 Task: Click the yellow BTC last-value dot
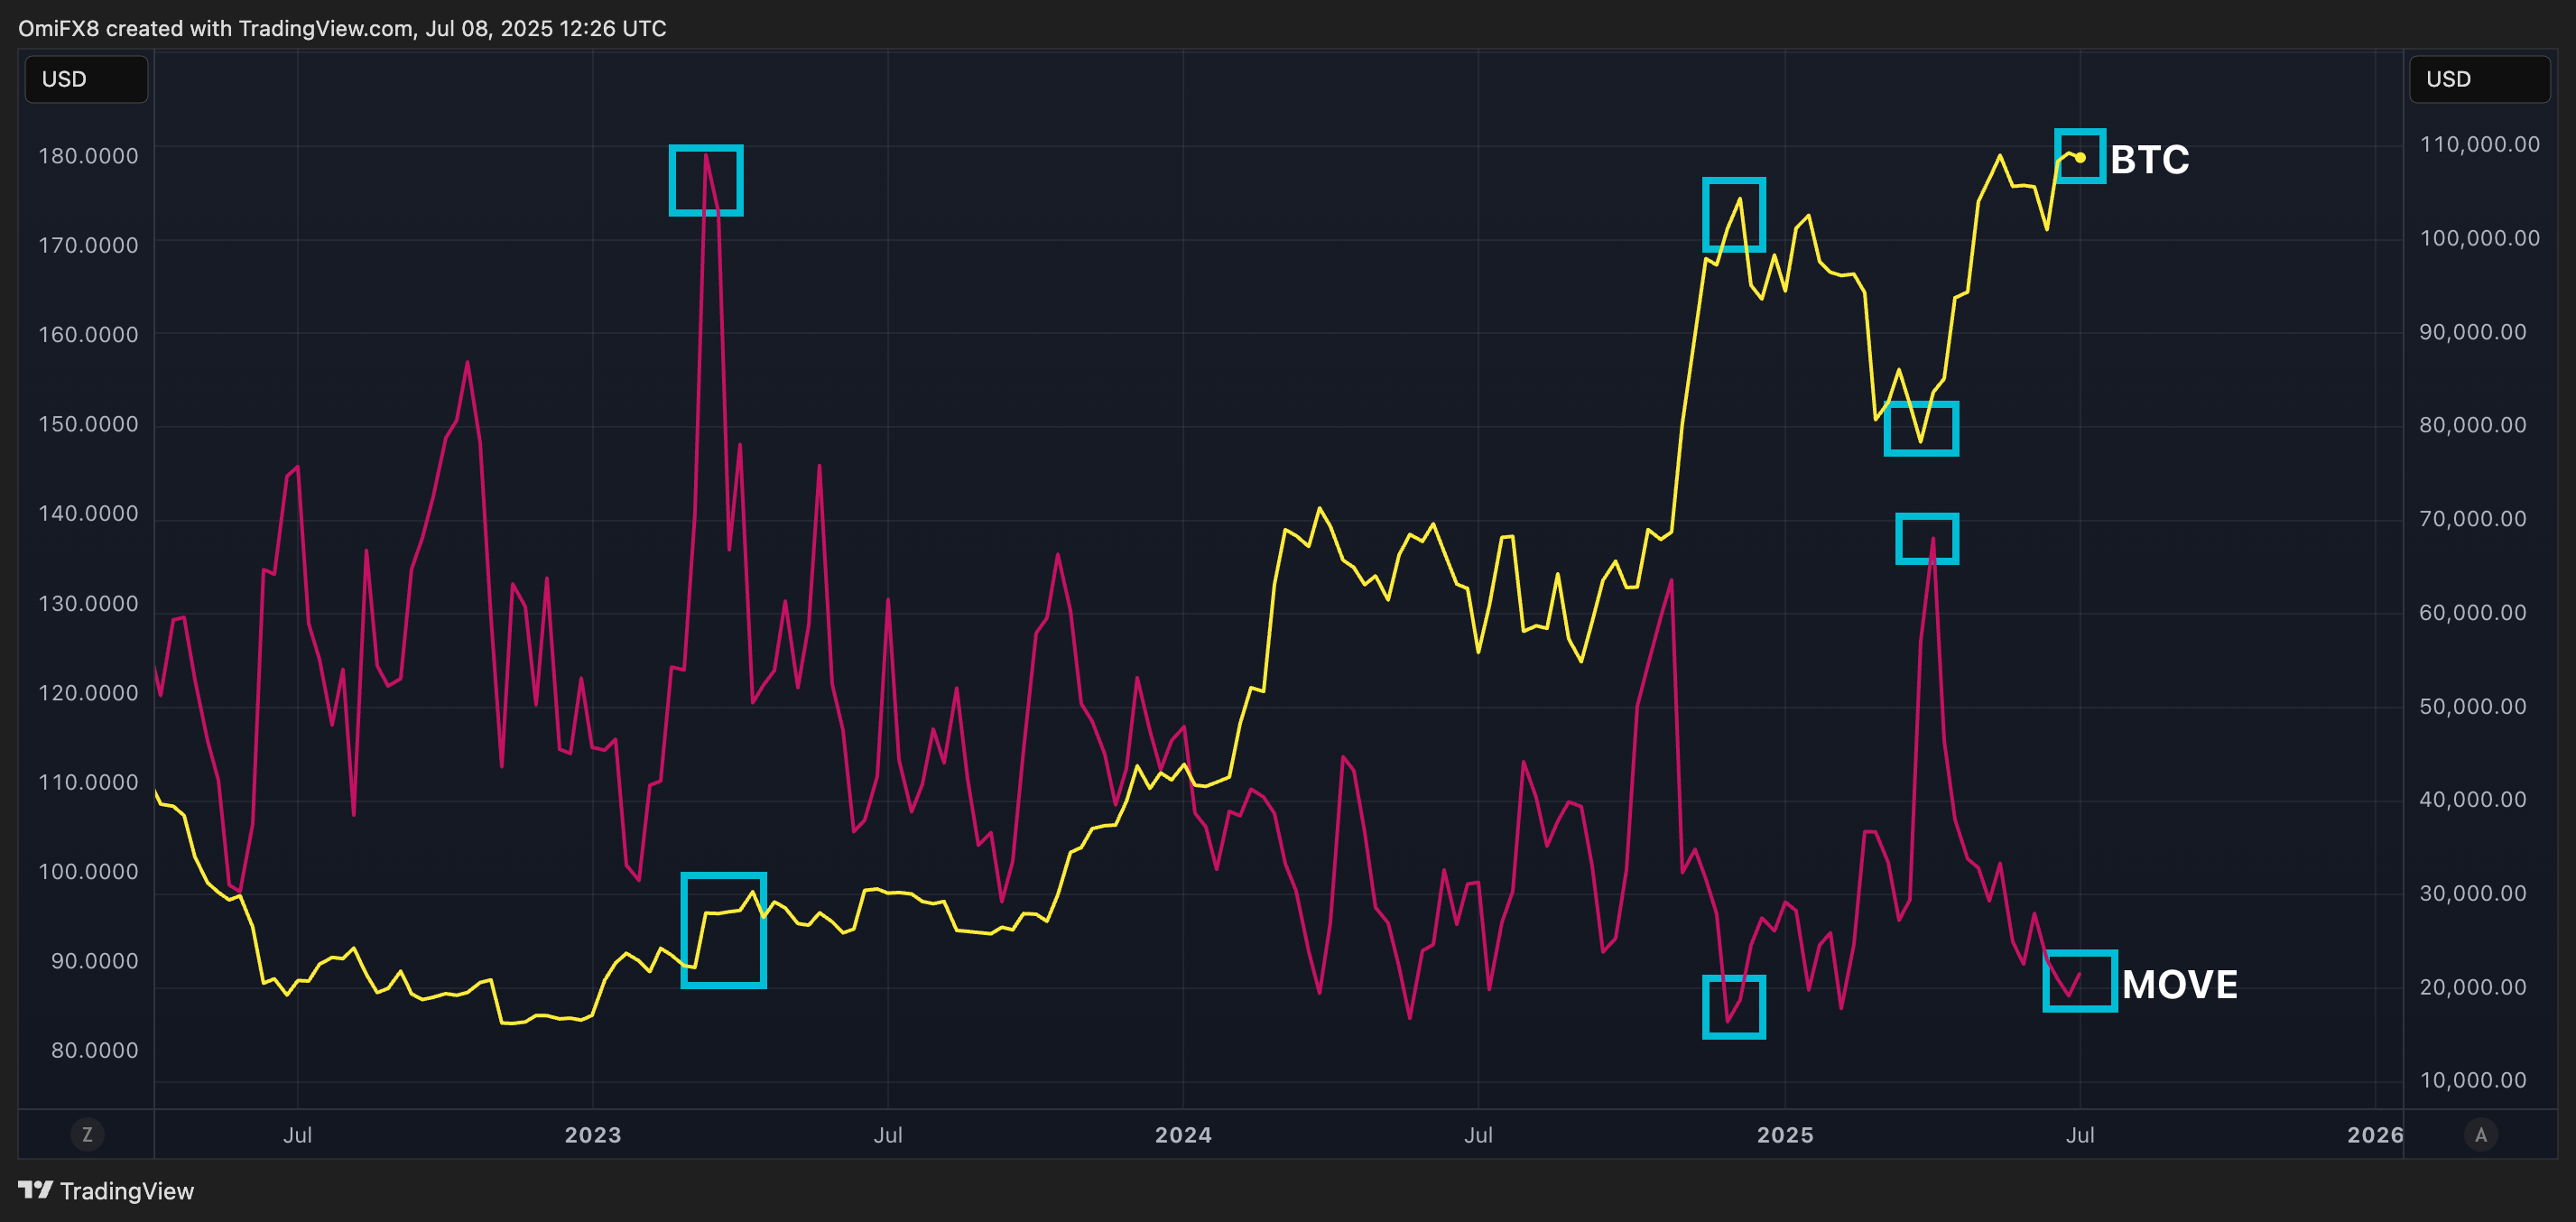pos(2080,157)
